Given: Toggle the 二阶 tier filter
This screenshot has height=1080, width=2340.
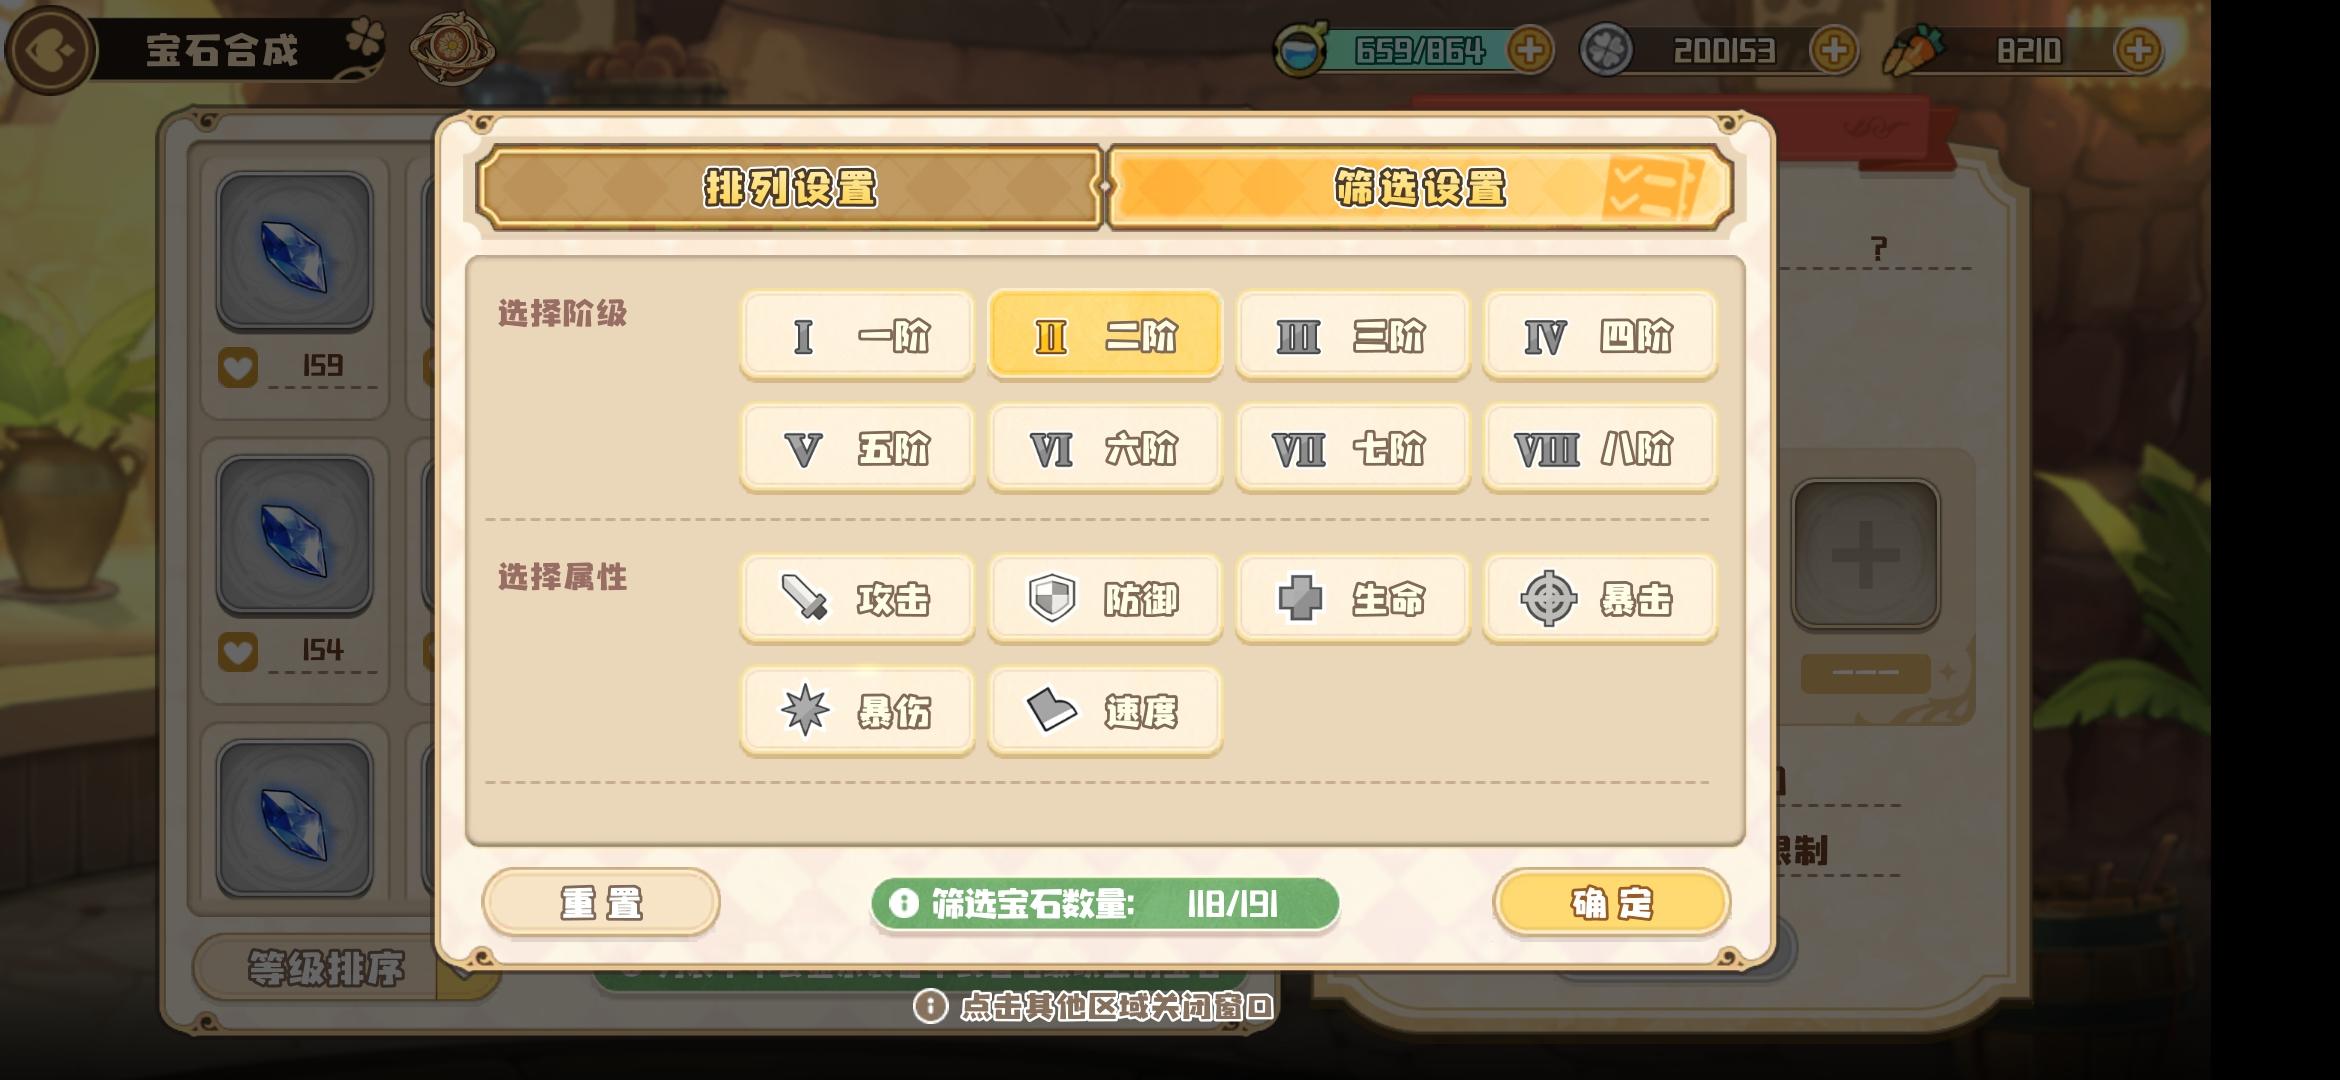Looking at the screenshot, I should (1104, 336).
